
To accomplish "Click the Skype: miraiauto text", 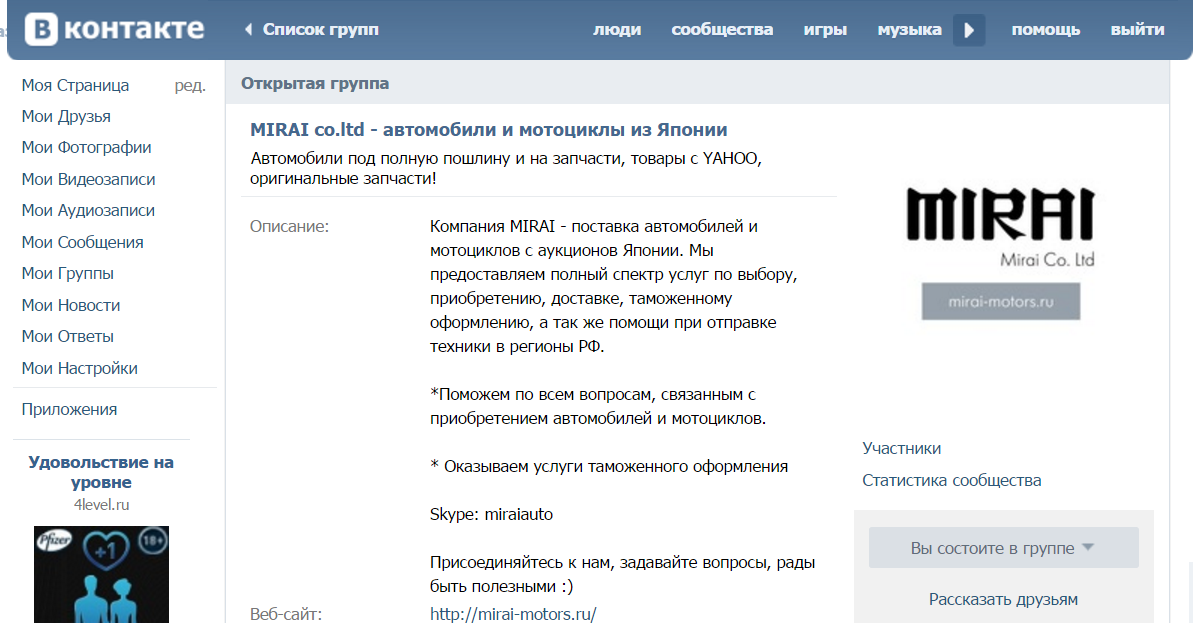I will coord(492,514).
